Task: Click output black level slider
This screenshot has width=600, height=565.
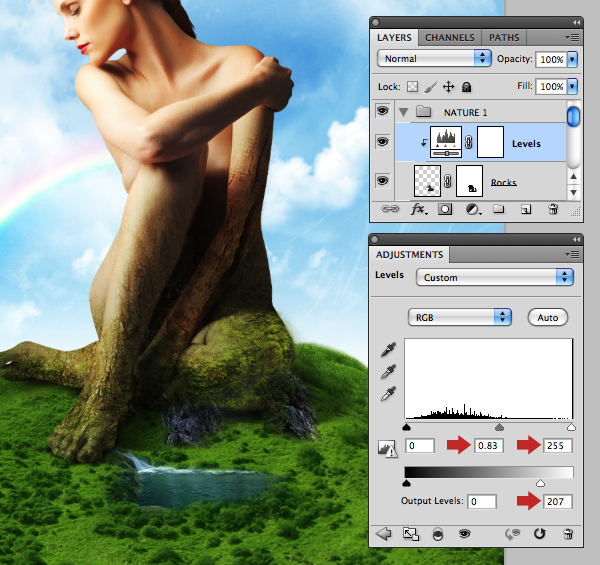Action: (407, 484)
